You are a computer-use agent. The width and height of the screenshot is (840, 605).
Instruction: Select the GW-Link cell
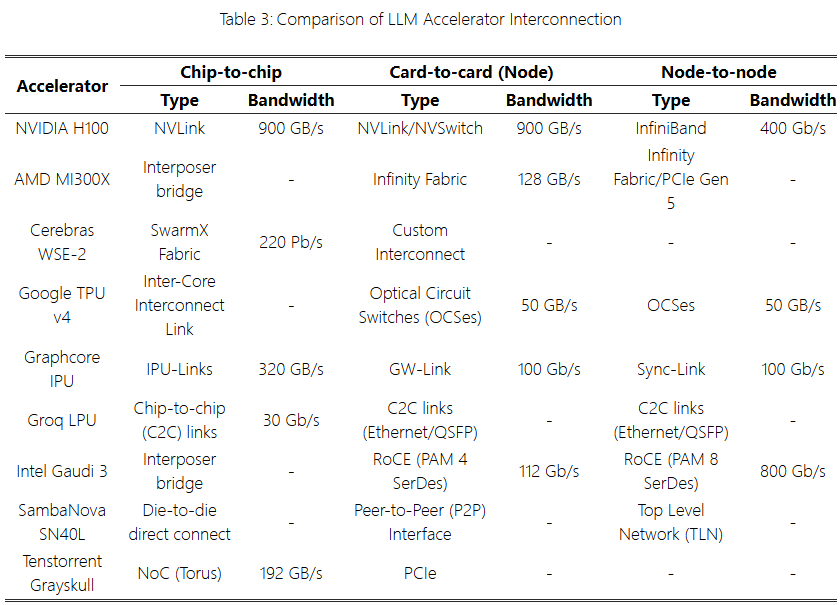coord(420,369)
